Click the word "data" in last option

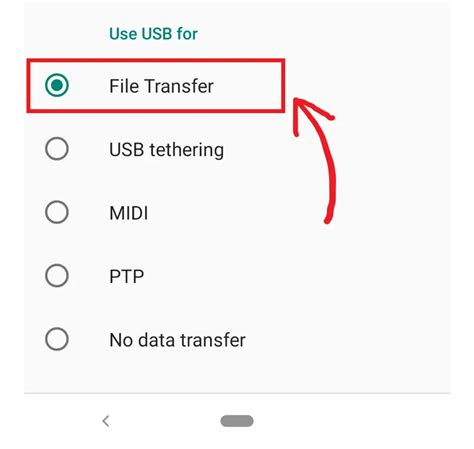(156, 340)
